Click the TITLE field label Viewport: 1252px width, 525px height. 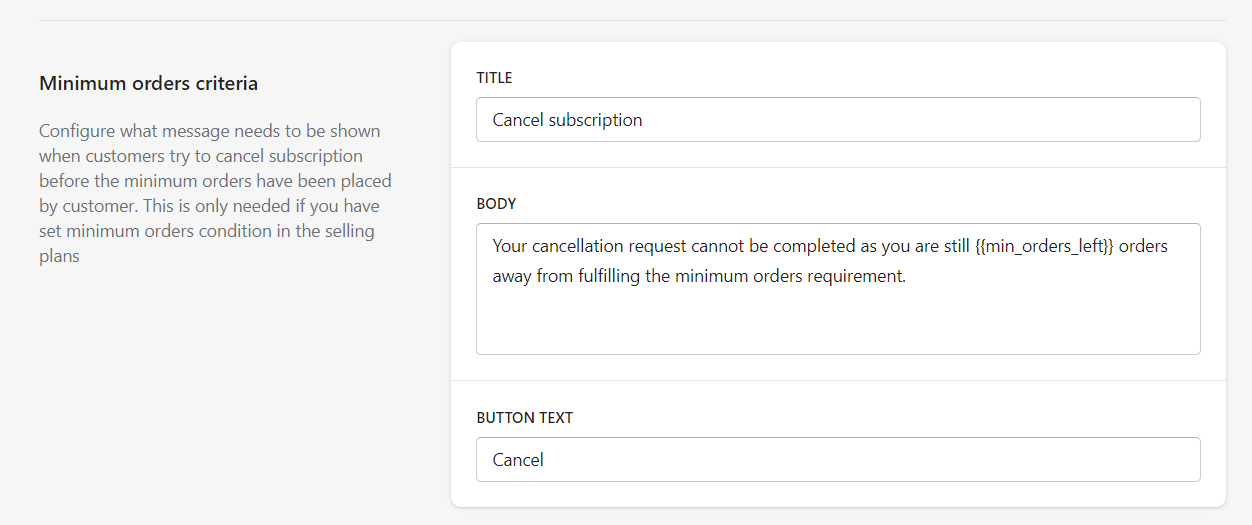(494, 78)
